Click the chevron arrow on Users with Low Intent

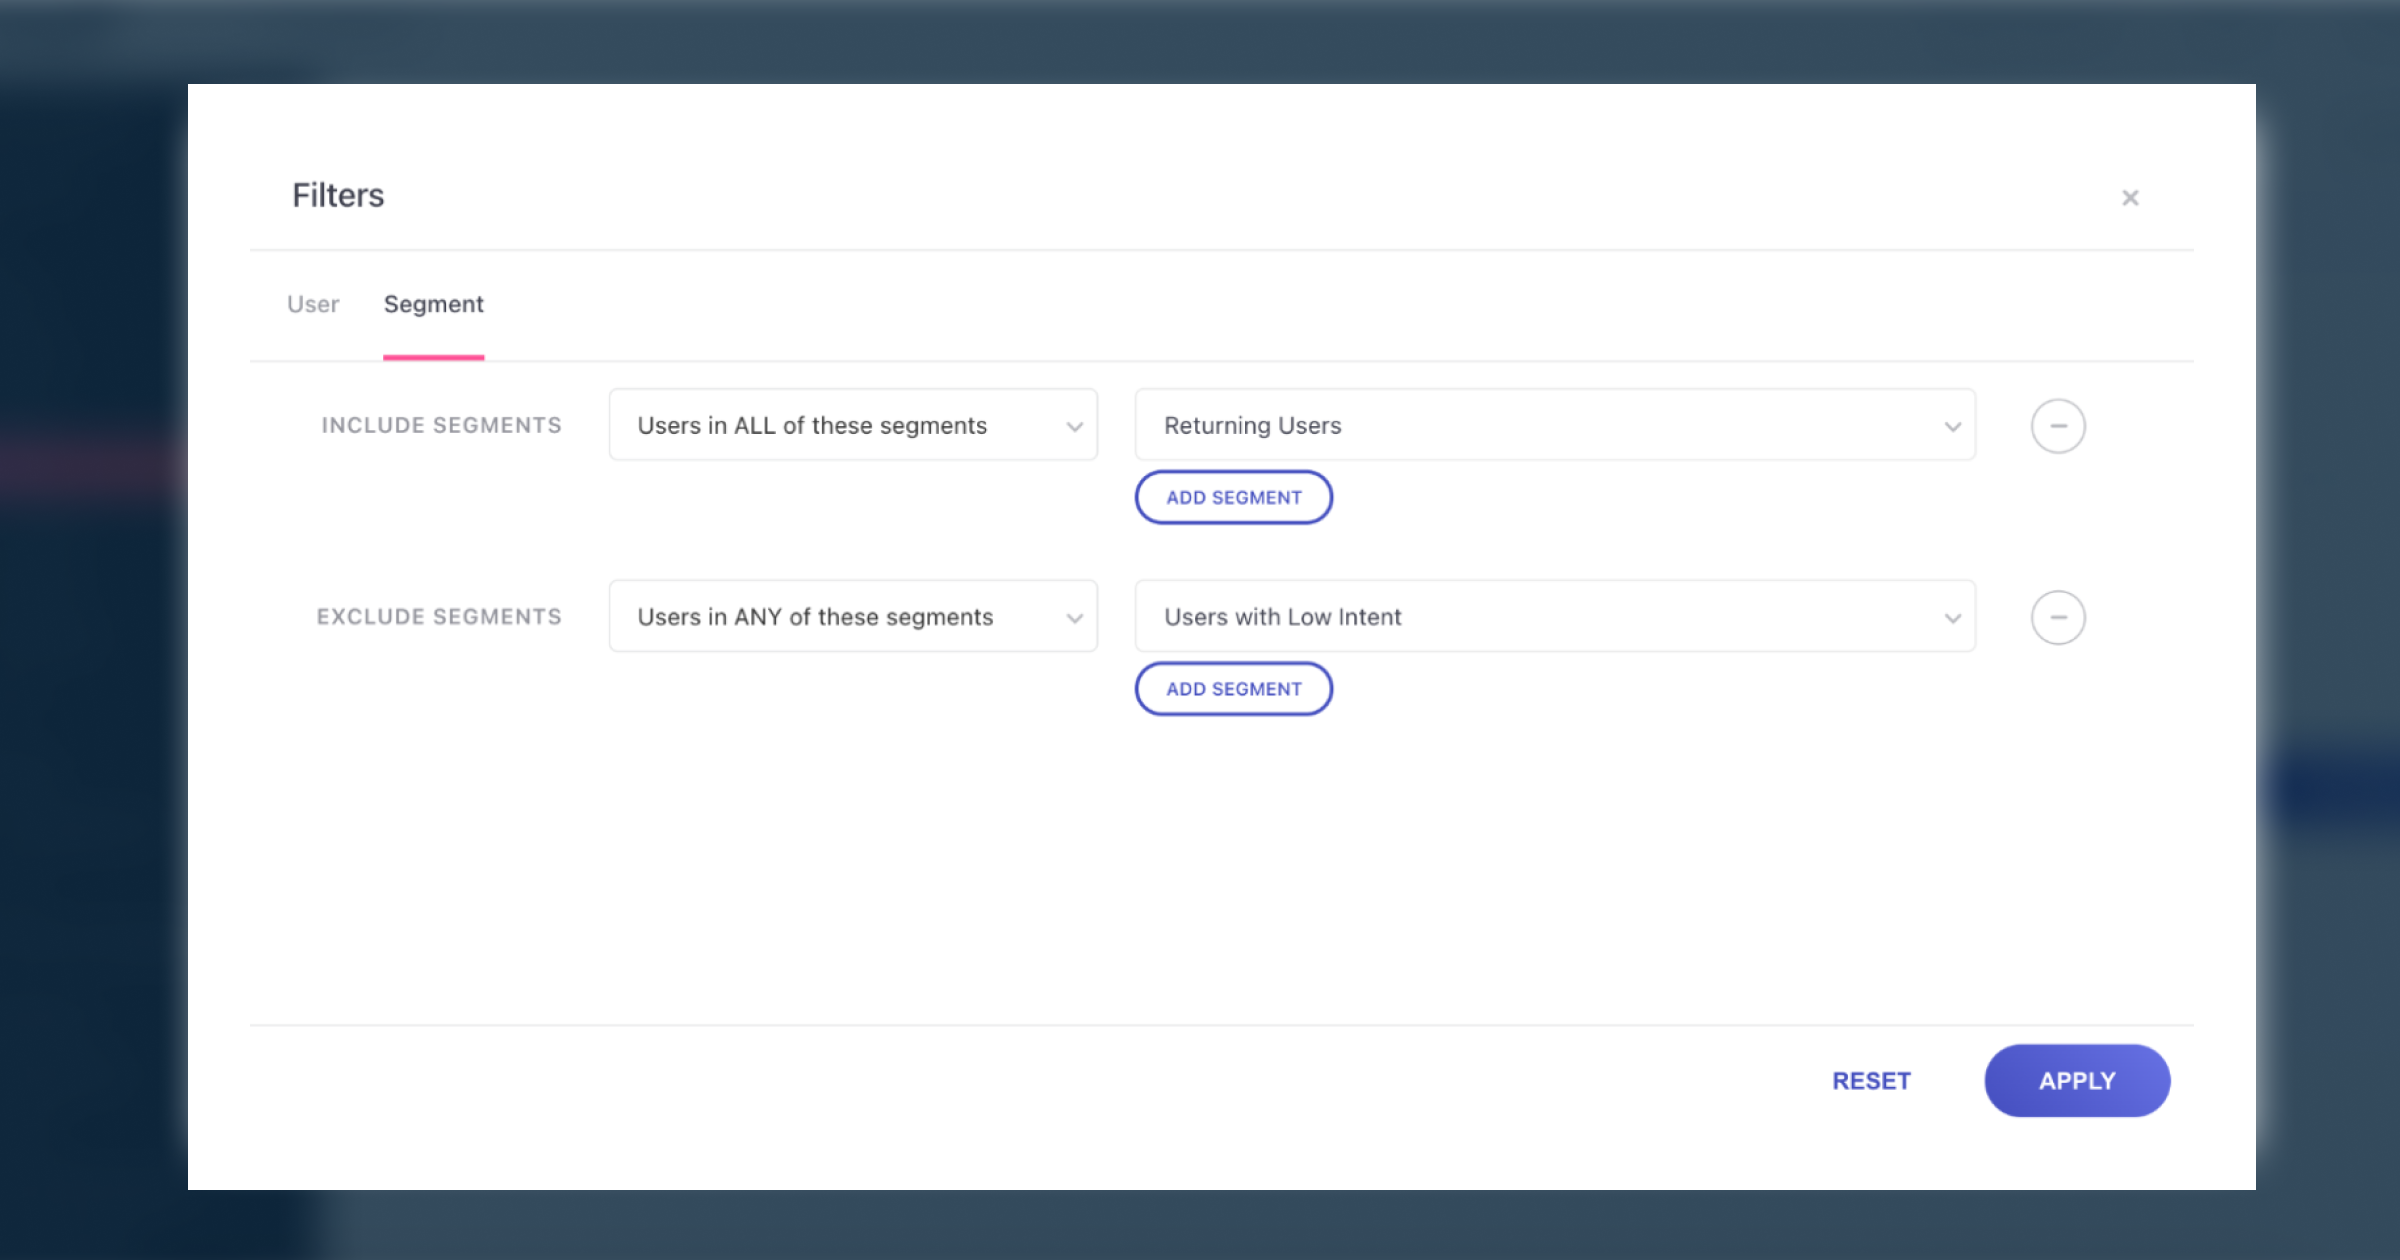[1952, 618]
